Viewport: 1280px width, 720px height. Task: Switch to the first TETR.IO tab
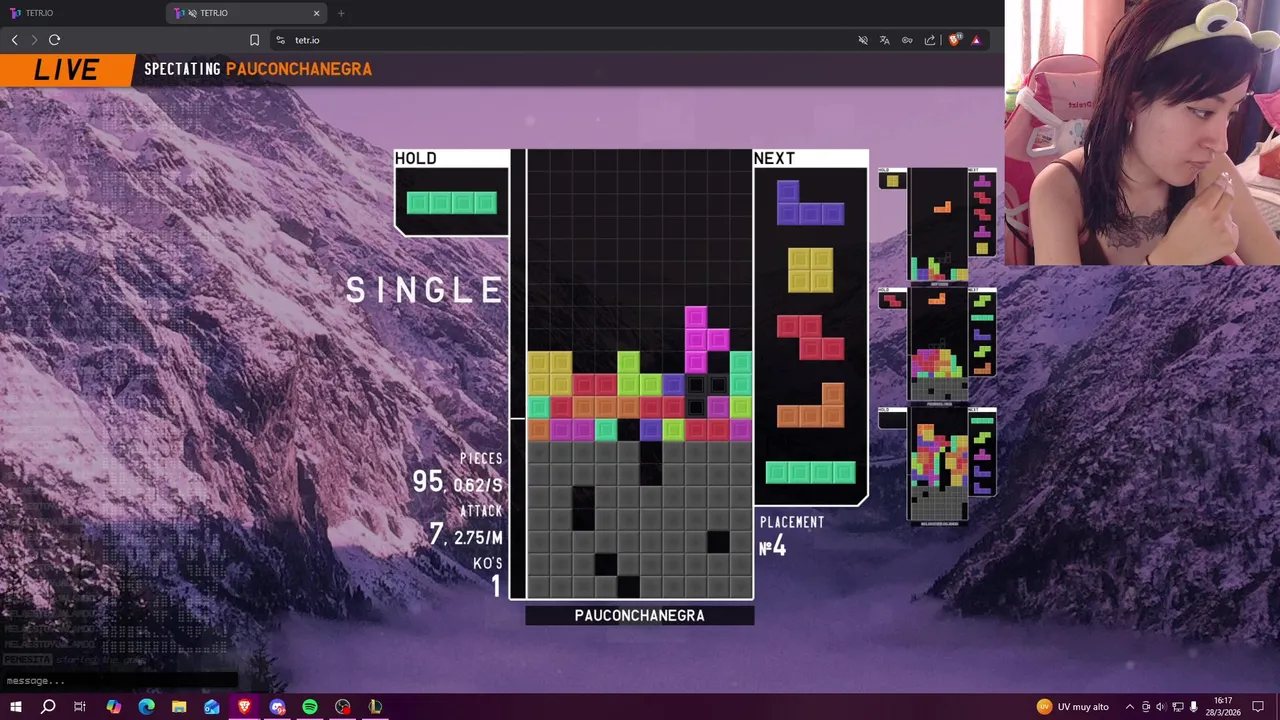pyautogui.click(x=80, y=13)
